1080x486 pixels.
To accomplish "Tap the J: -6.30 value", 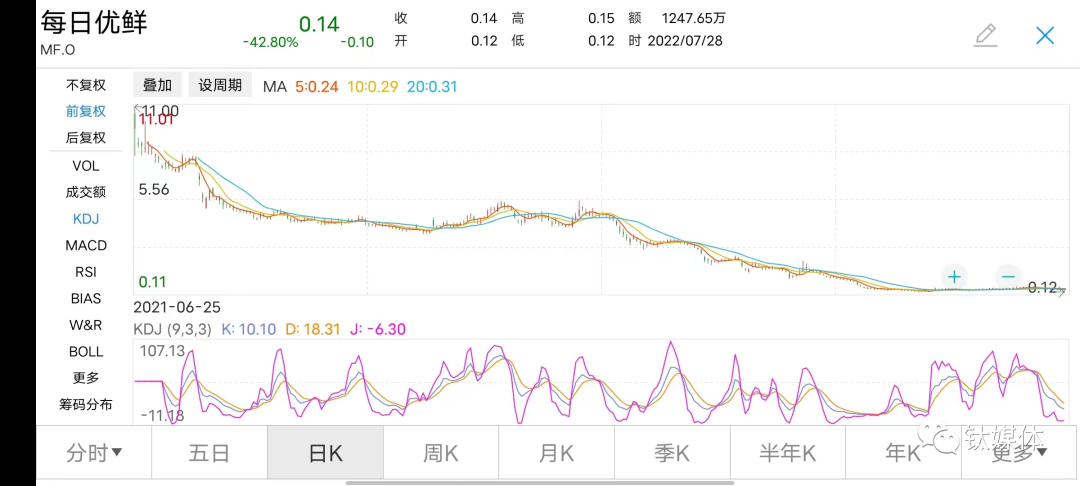I will pos(377,329).
